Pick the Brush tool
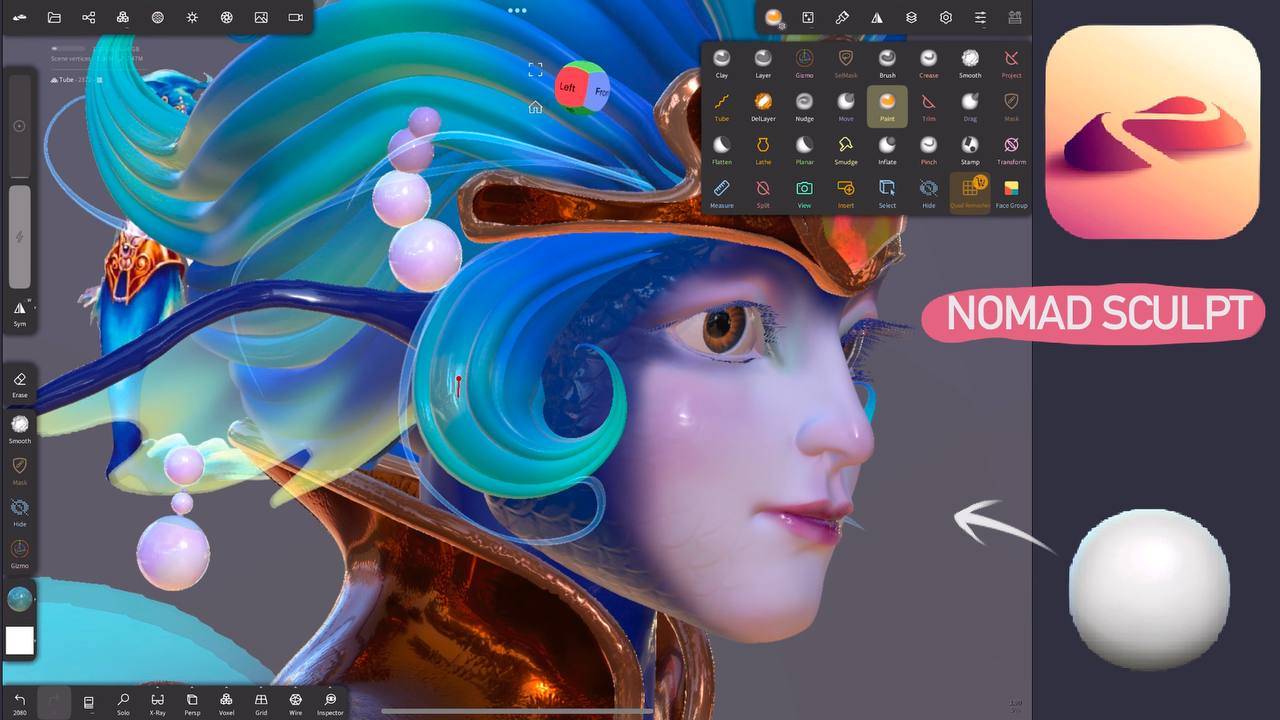The width and height of the screenshot is (1280, 720). (887, 63)
